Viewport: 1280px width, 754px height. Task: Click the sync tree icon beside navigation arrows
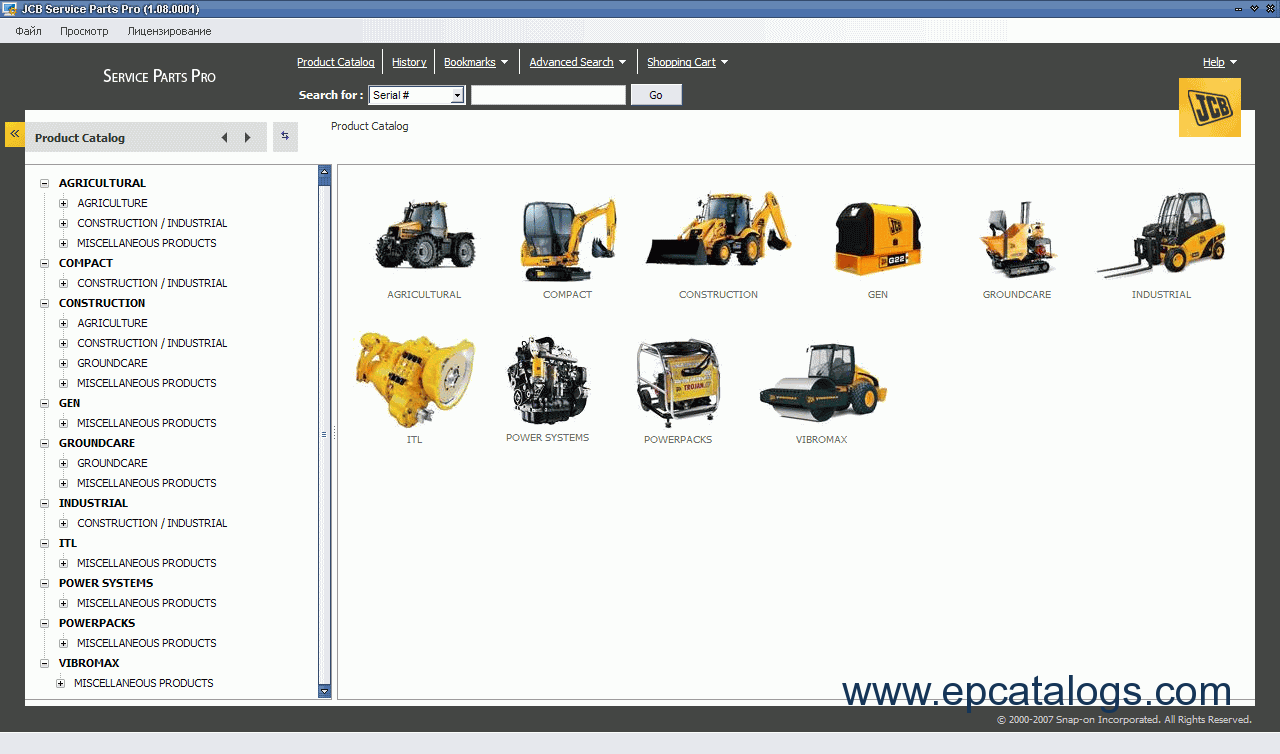[285, 137]
